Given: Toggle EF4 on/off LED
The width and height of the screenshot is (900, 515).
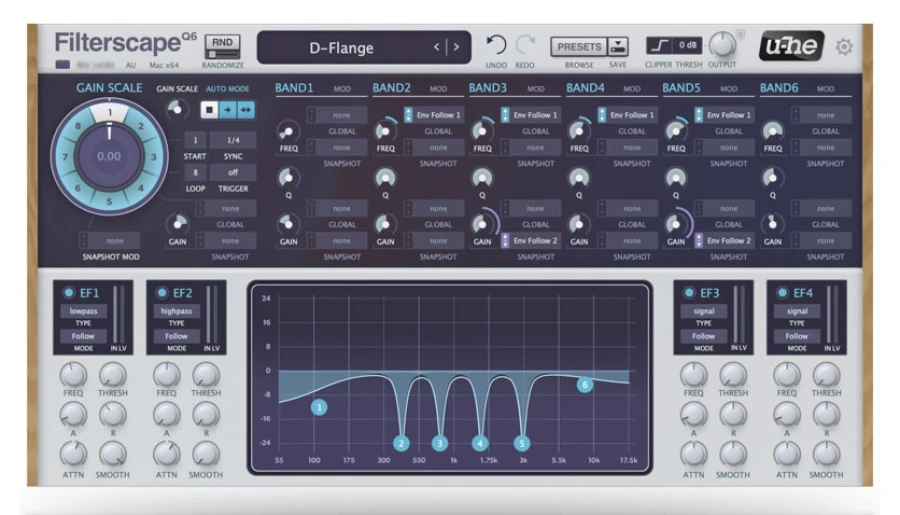Looking at the screenshot, I should point(782,293).
